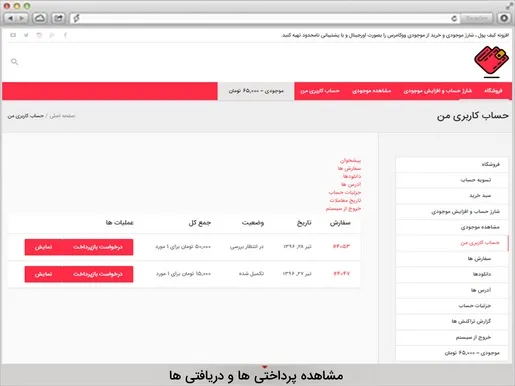Click درخواست بازپرداخت for order #۴۰۴۷
Viewport: 515px width, 386px height.
point(98,274)
